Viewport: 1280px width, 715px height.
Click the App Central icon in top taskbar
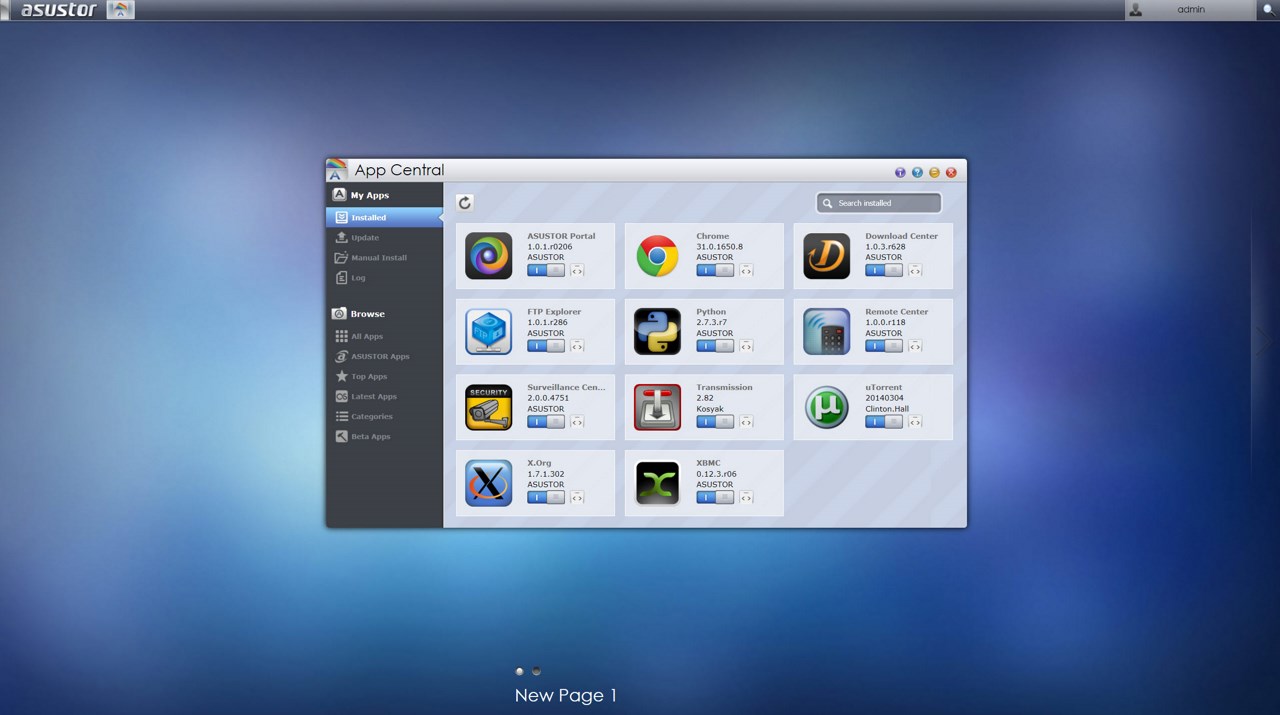click(119, 10)
